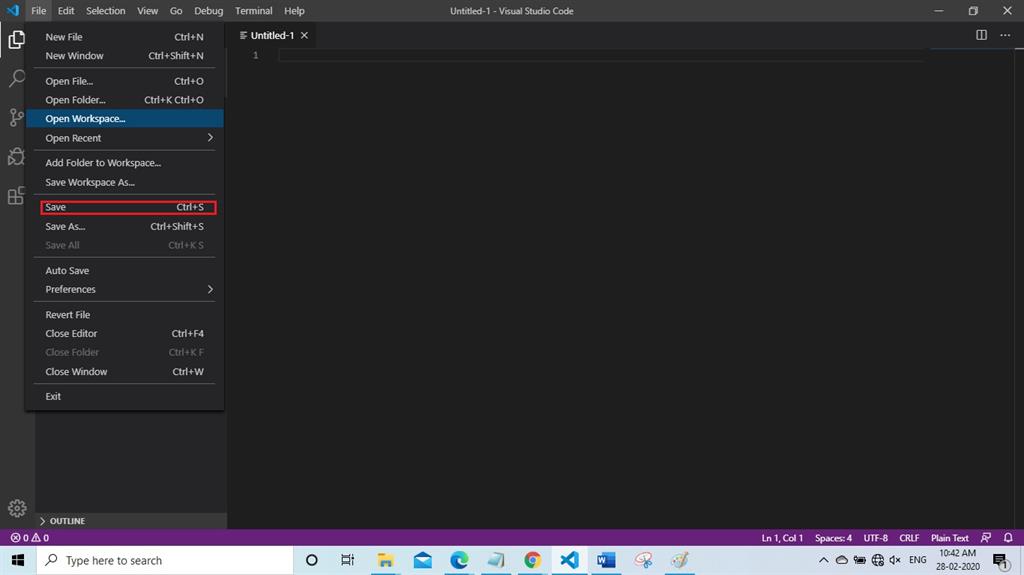Open the Extensions view in activity bar

click(16, 195)
